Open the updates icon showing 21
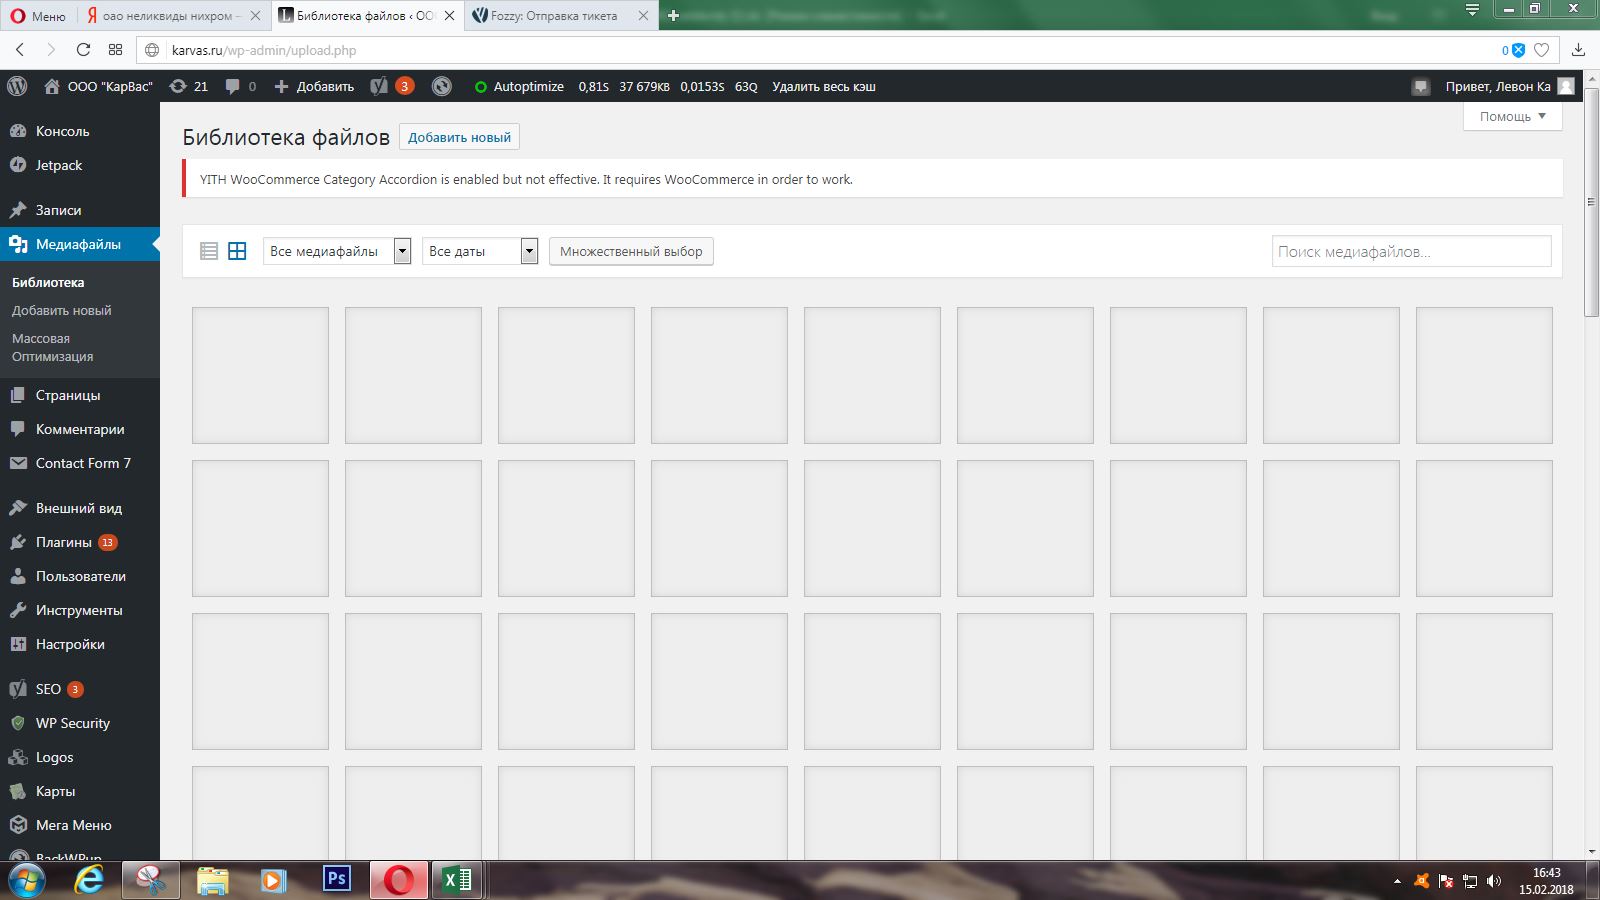This screenshot has width=1600, height=900. click(189, 86)
